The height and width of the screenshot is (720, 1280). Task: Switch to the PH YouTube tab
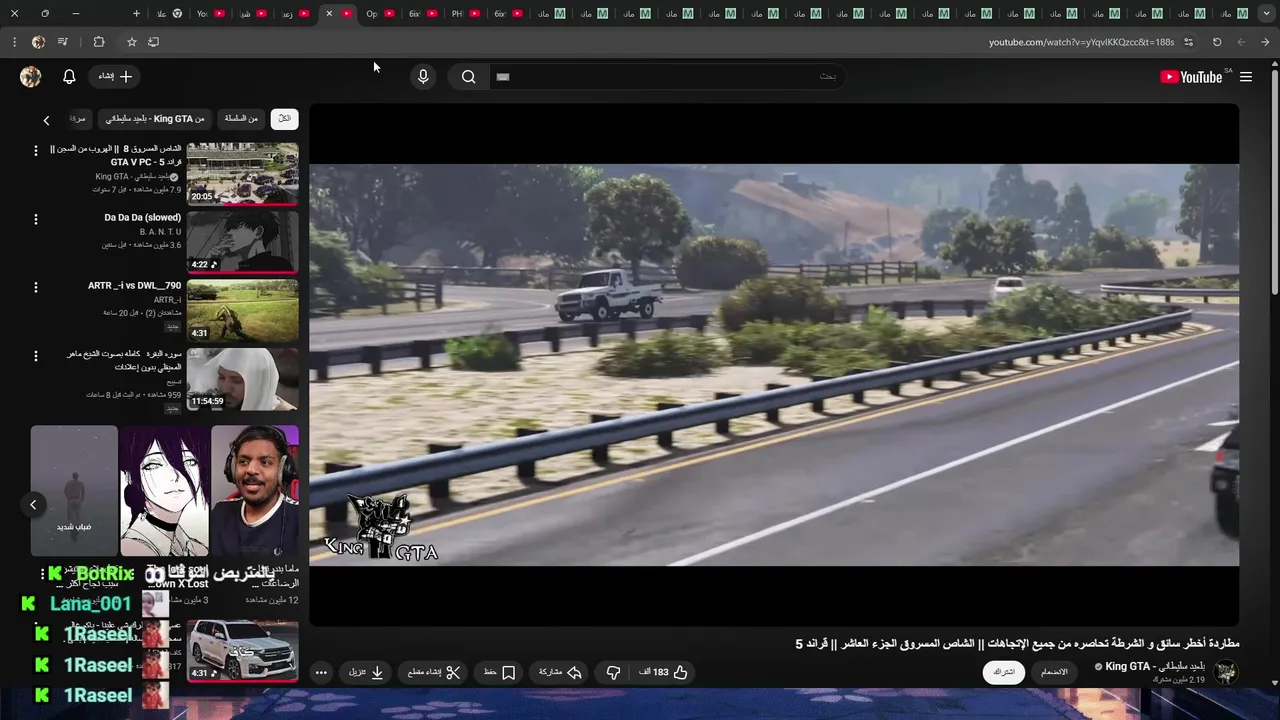[x=465, y=13]
